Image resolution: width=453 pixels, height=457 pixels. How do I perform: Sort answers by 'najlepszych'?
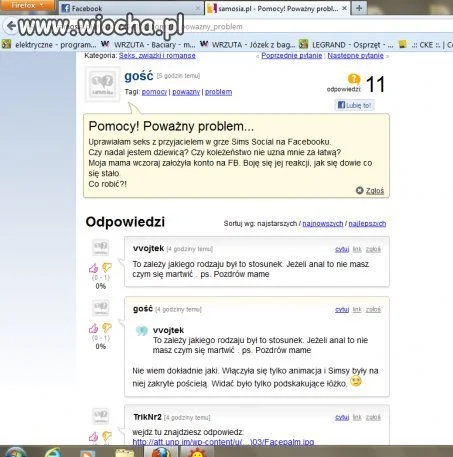[x=367, y=223]
